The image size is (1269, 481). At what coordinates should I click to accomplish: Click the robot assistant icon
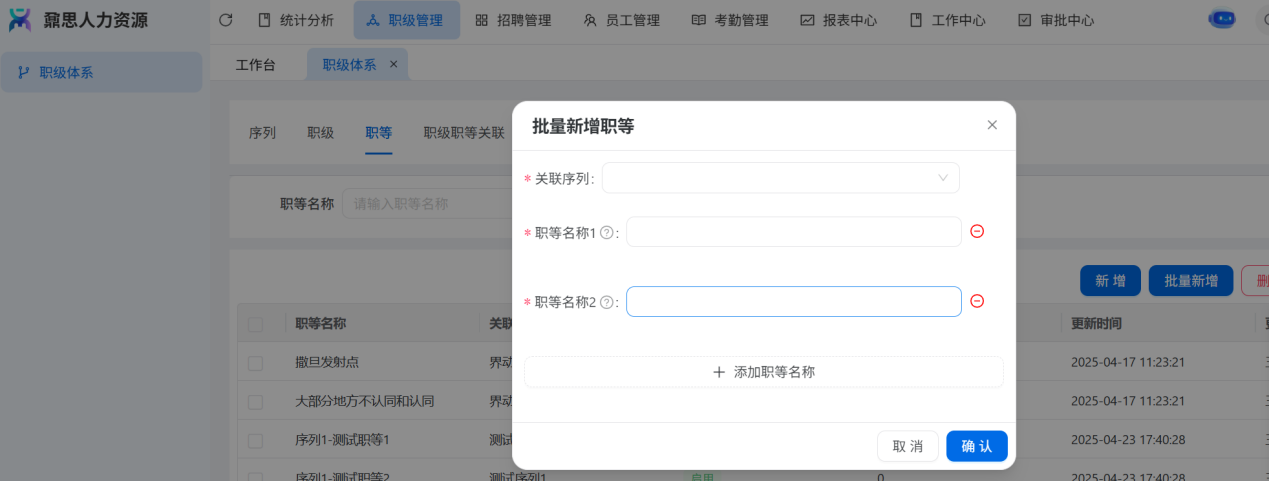point(1221,19)
